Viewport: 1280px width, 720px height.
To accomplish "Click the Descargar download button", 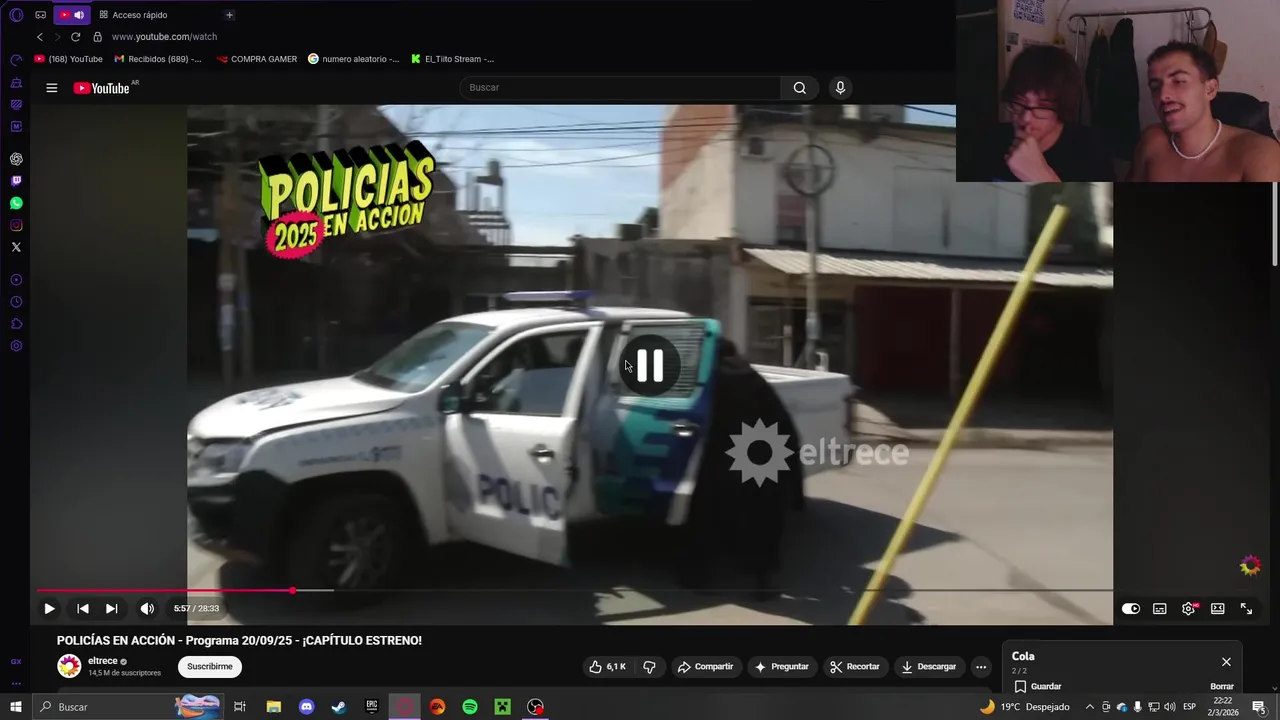I will pos(929,666).
